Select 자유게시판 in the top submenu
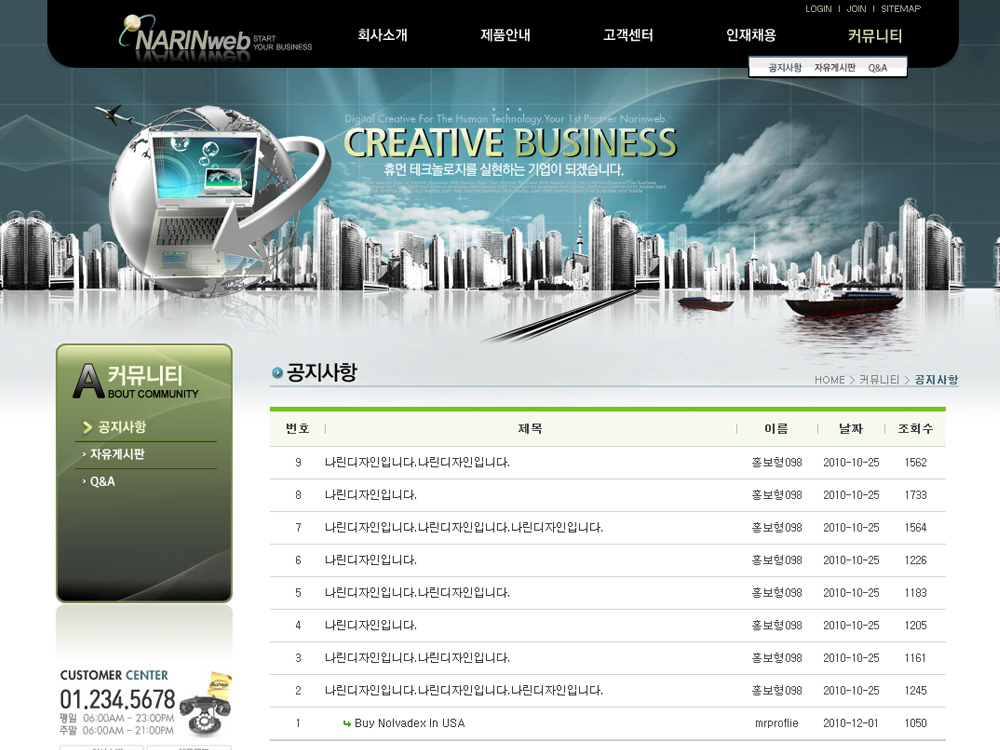 coord(834,68)
